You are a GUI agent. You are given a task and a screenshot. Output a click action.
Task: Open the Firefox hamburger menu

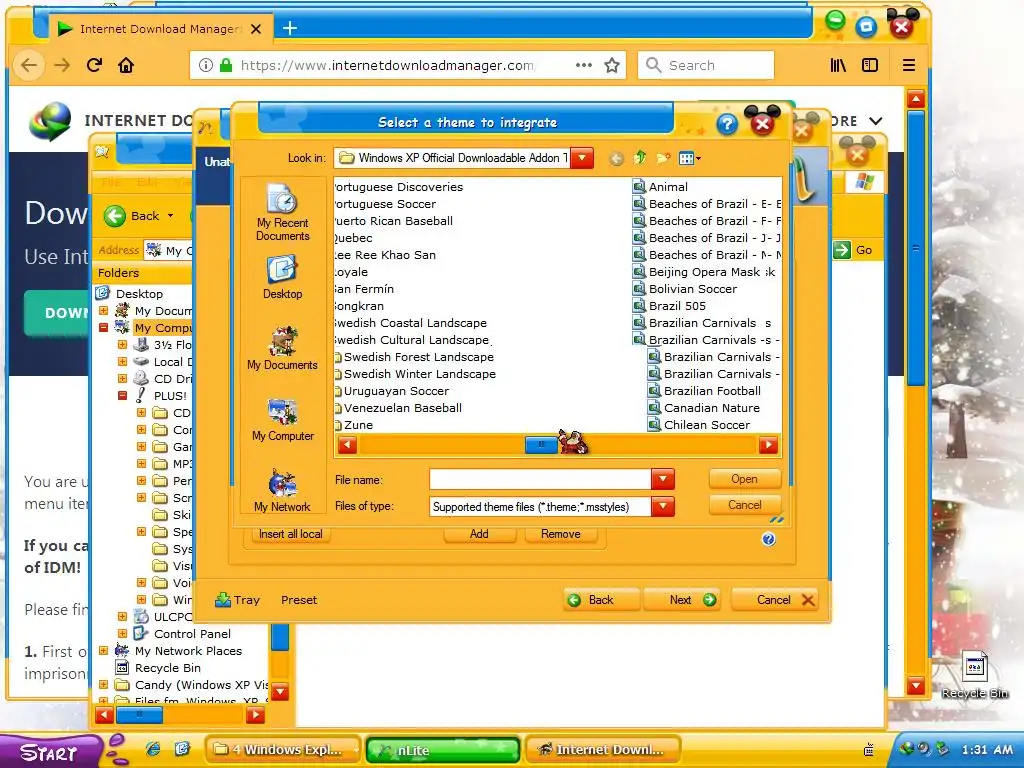pyautogui.click(x=908, y=65)
